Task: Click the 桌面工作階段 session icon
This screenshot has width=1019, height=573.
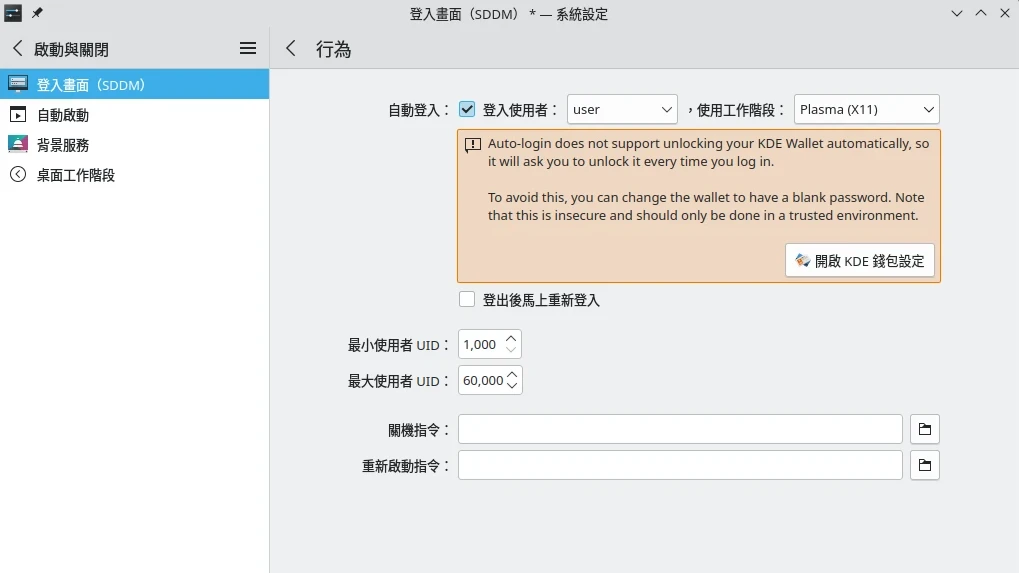Action: pyautogui.click(x=18, y=175)
